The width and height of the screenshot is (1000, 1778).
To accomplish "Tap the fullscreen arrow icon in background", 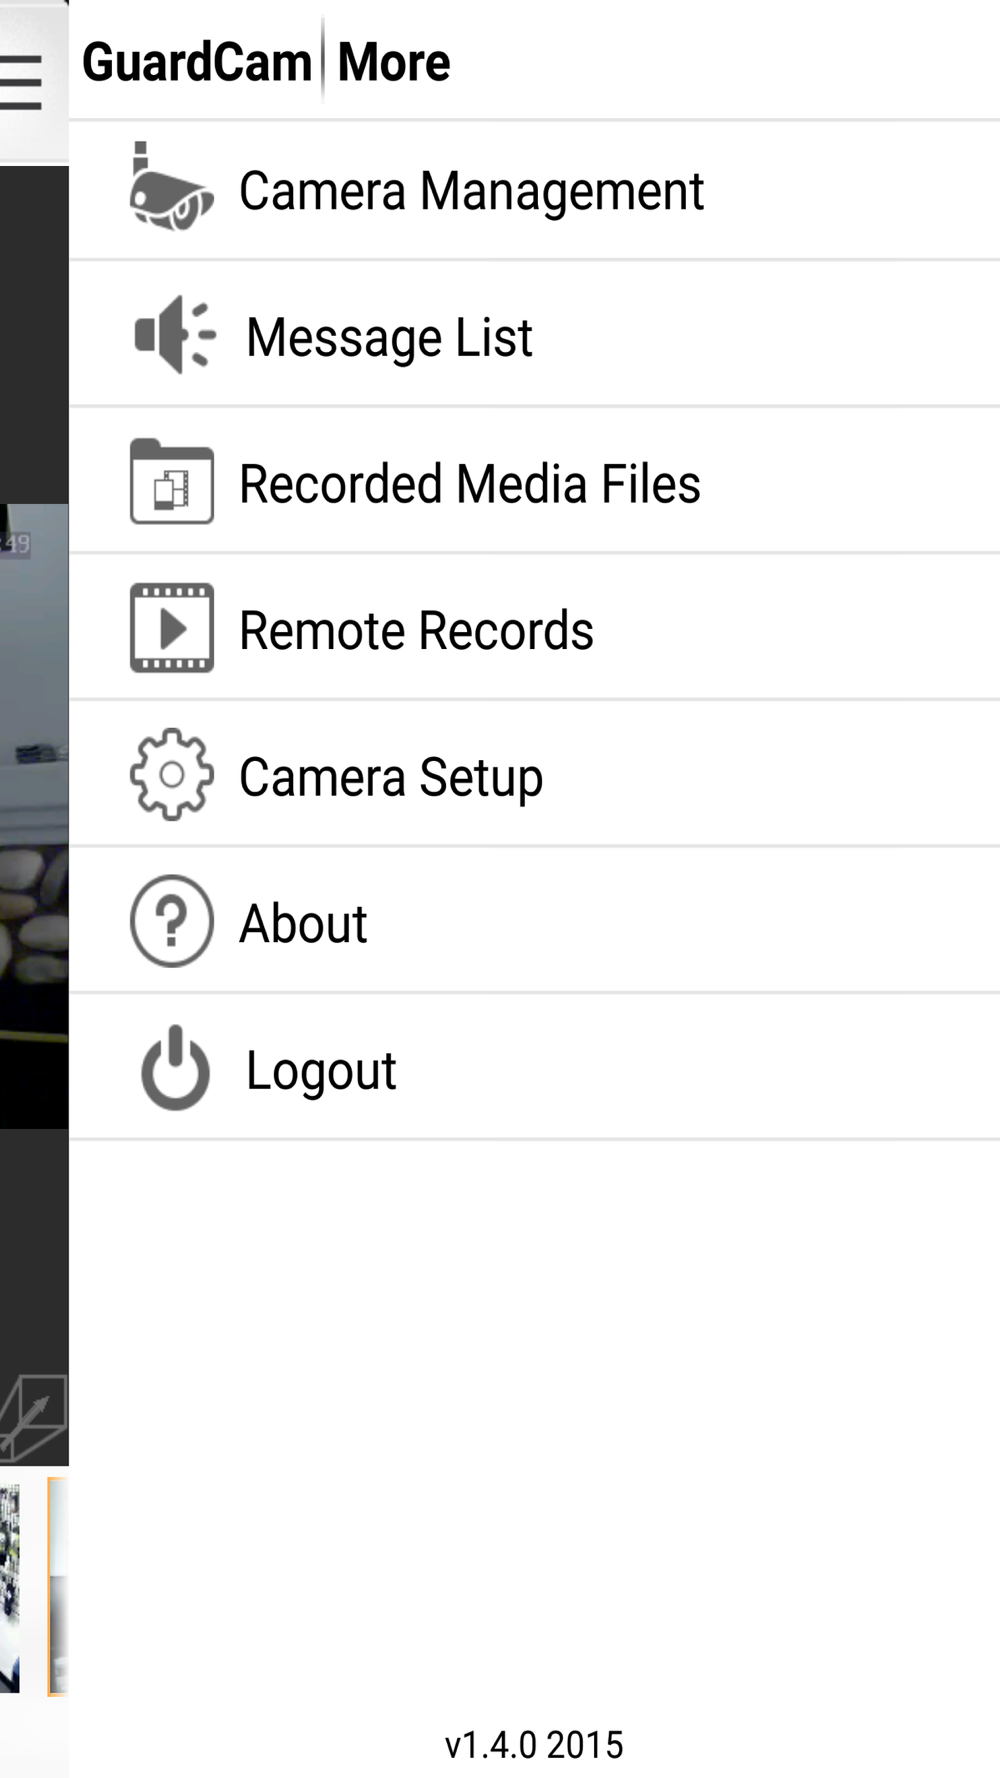I will (x=33, y=1417).
